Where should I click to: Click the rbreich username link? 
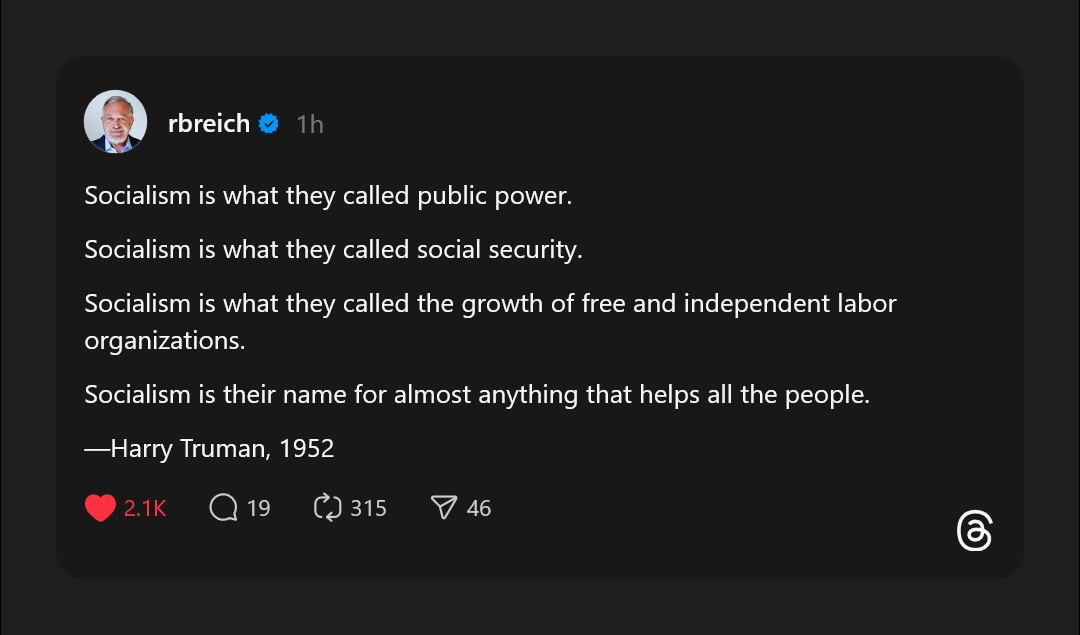209,123
